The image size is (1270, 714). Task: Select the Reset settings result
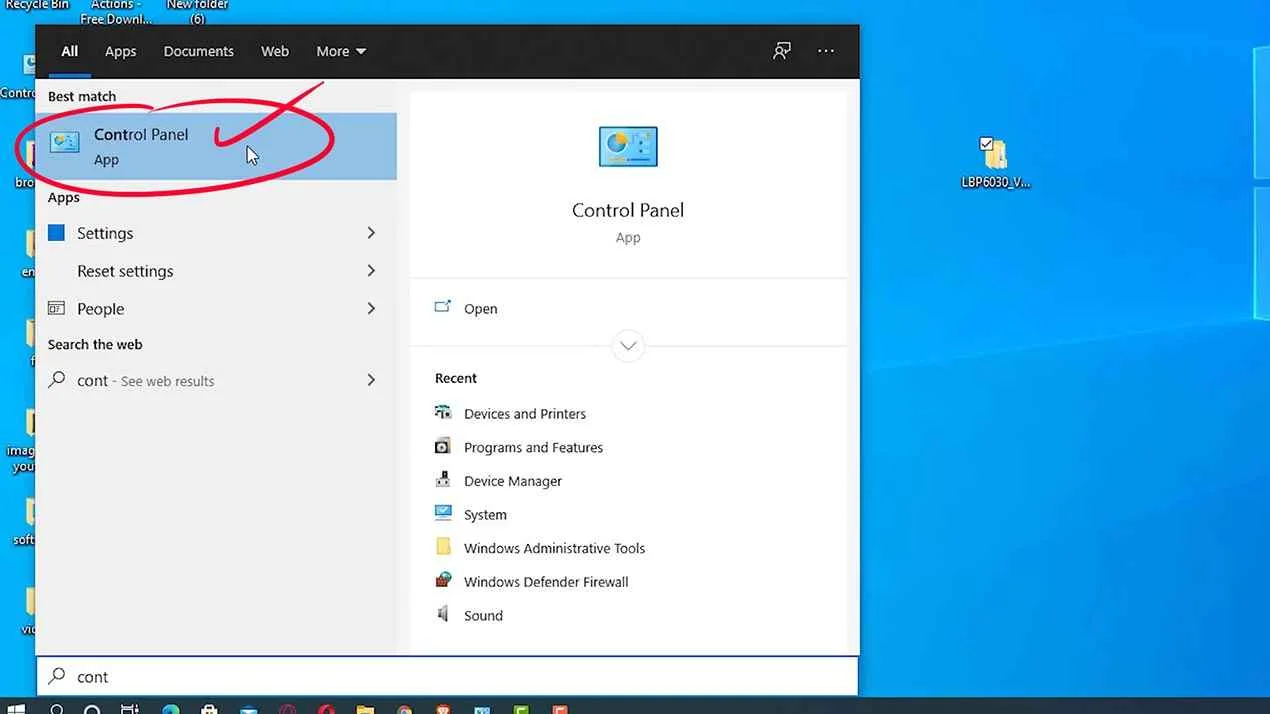216,271
